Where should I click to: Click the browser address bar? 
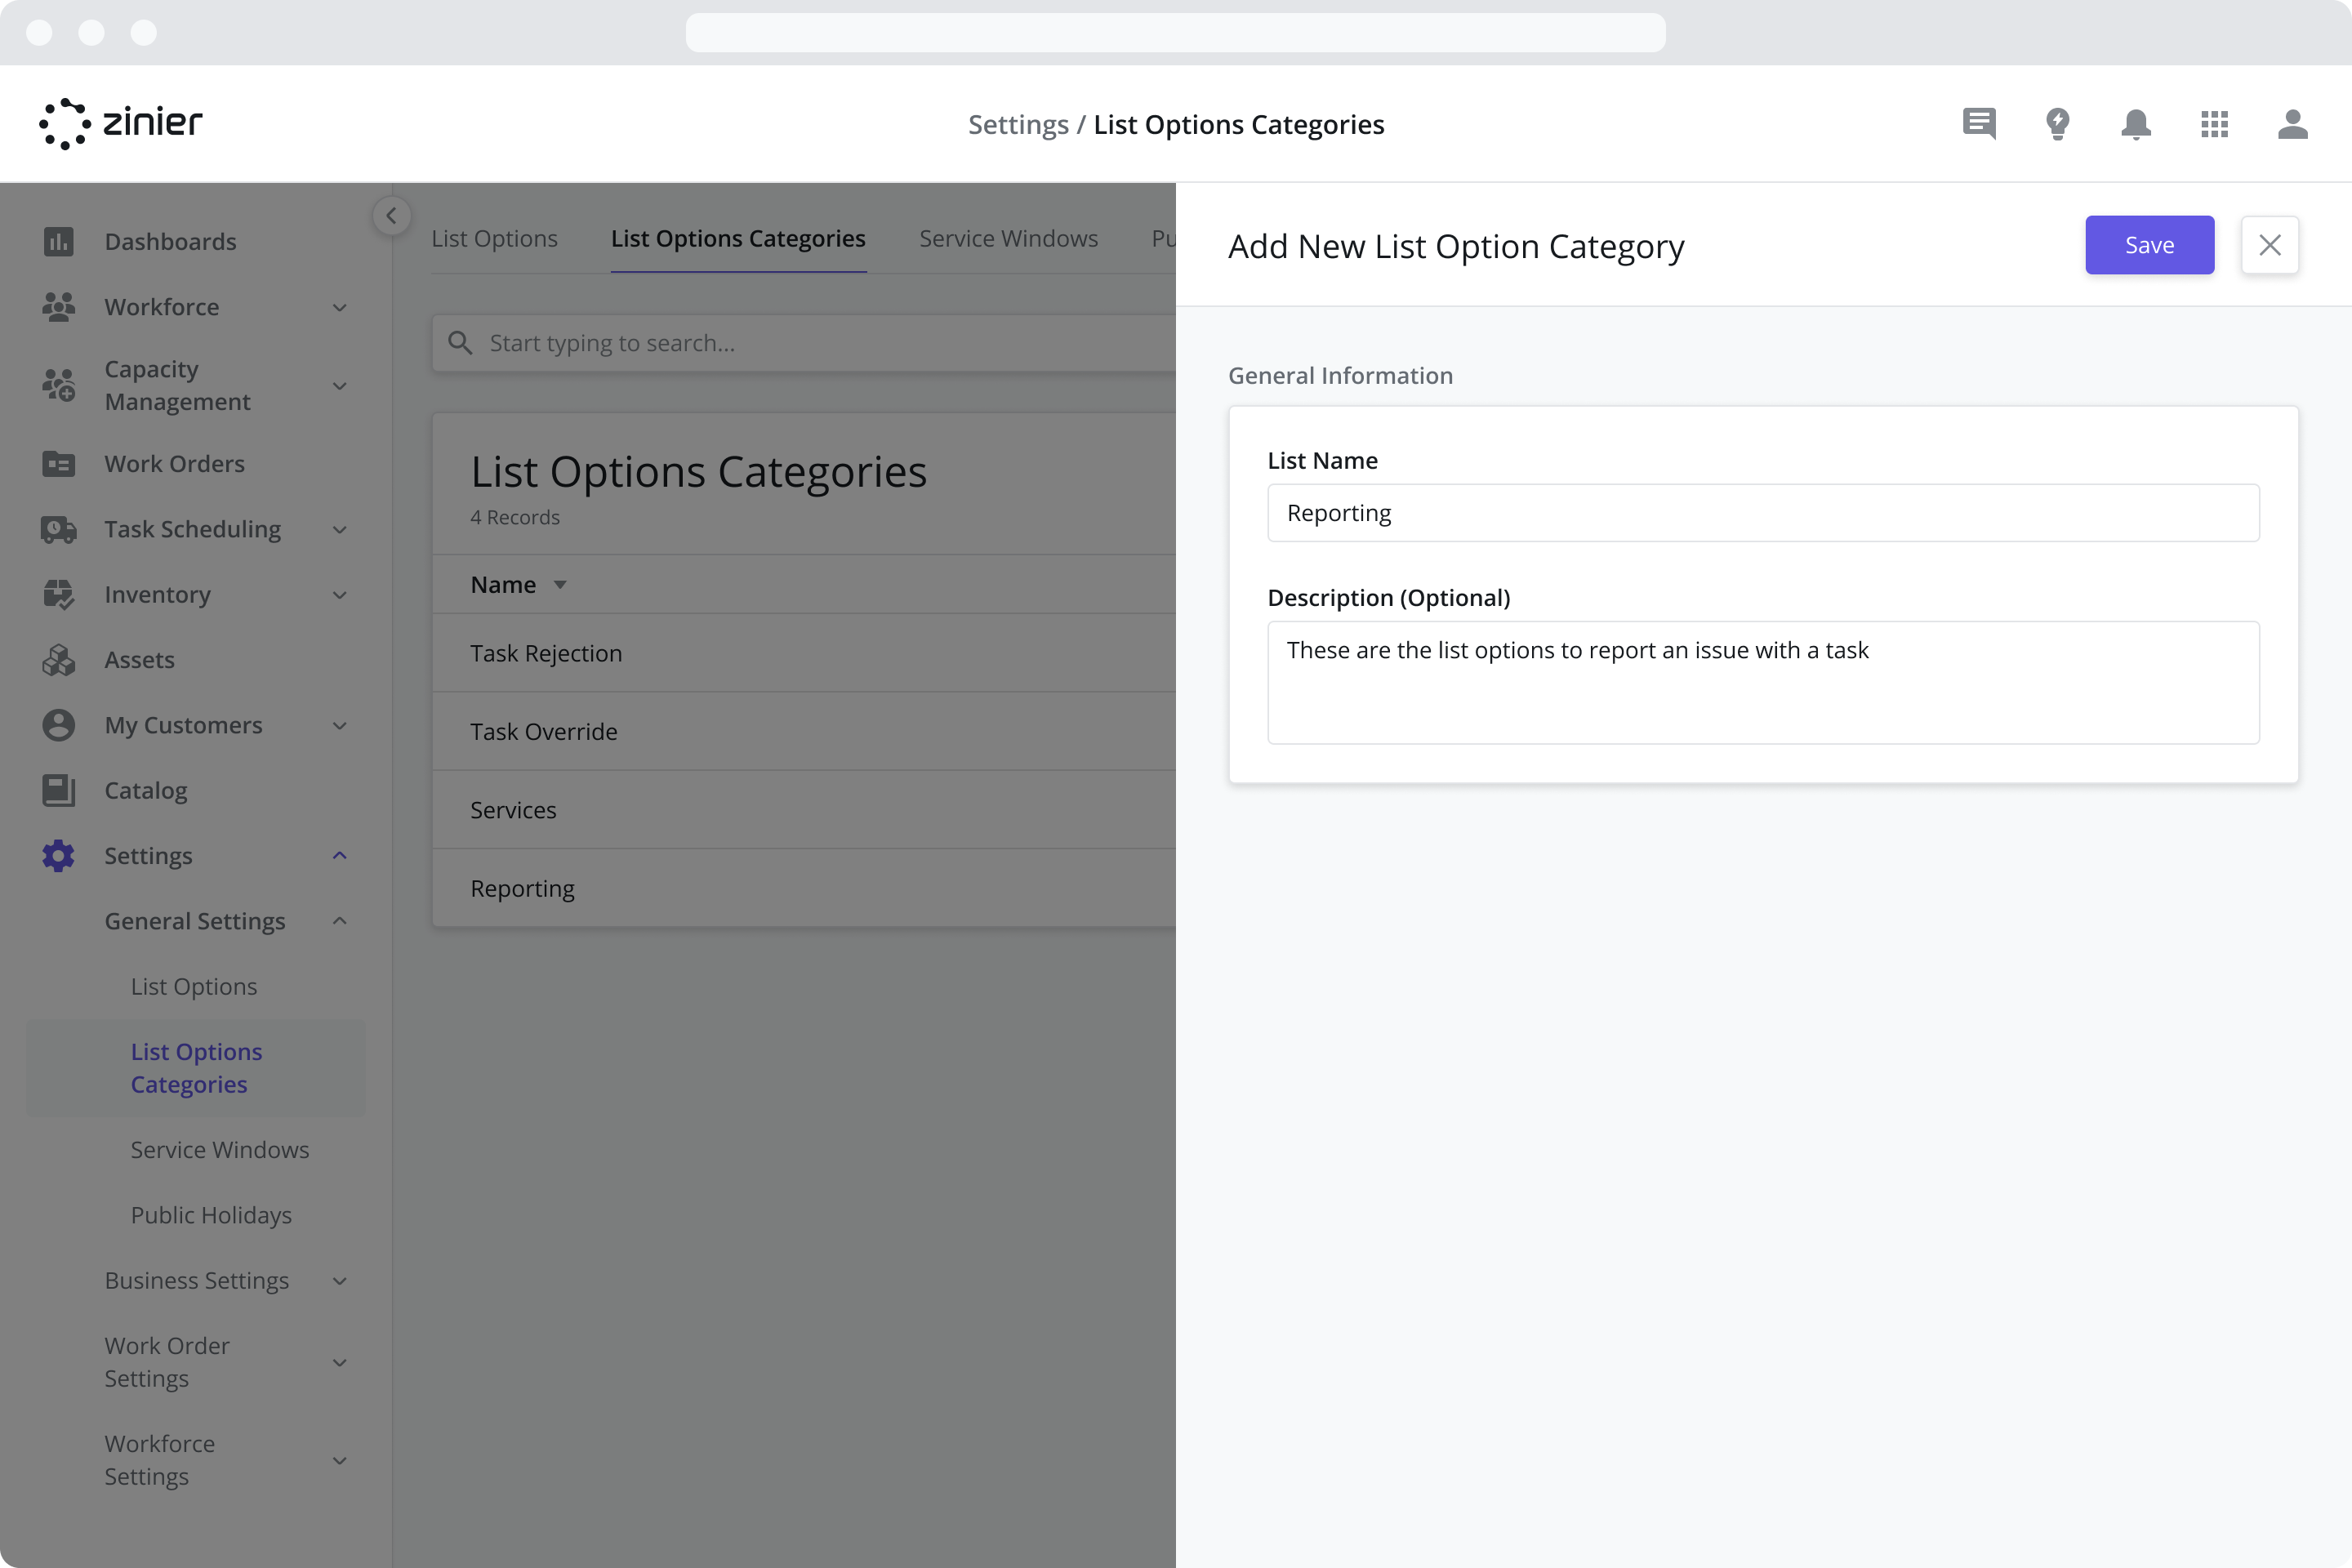pos(1175,32)
